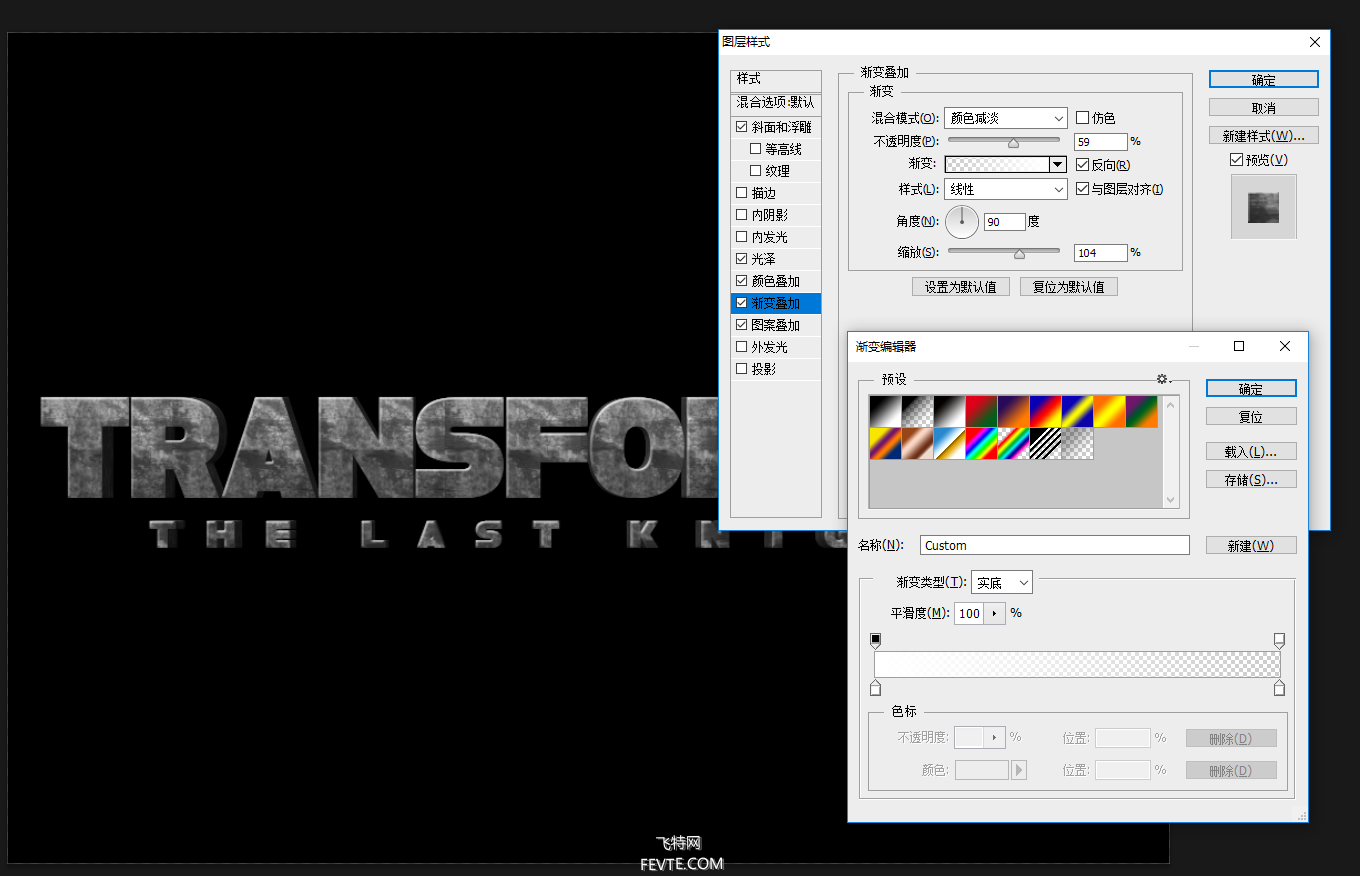Adjust the 缩放 slider
The image size is (1360, 876).
click(1019, 254)
